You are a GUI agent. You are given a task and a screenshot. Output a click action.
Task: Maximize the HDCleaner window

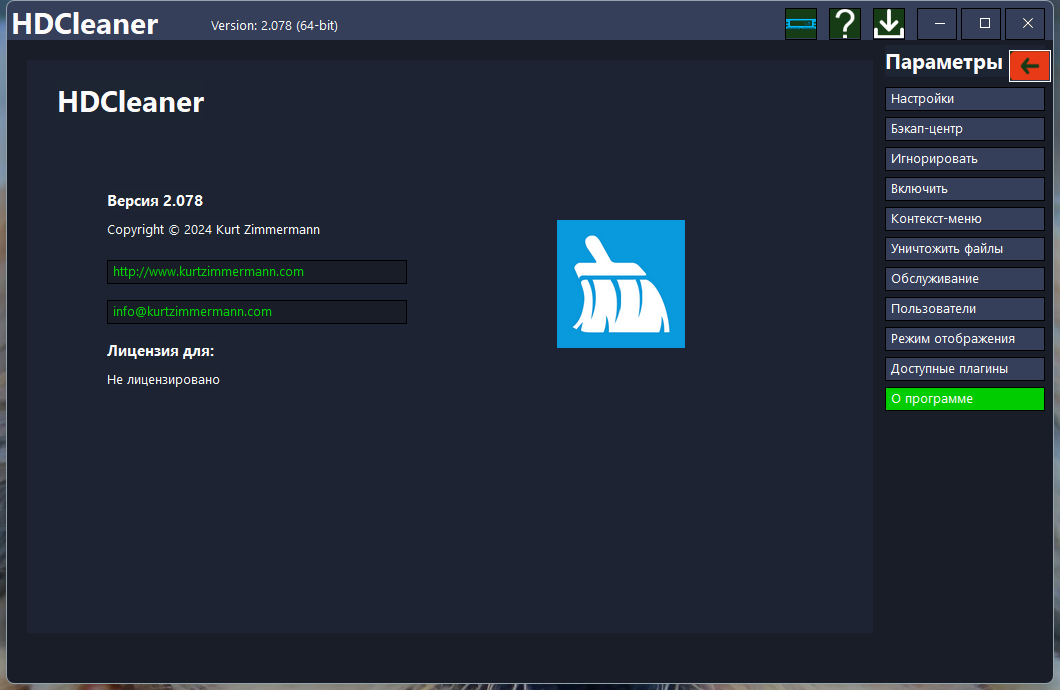pyautogui.click(x=984, y=23)
